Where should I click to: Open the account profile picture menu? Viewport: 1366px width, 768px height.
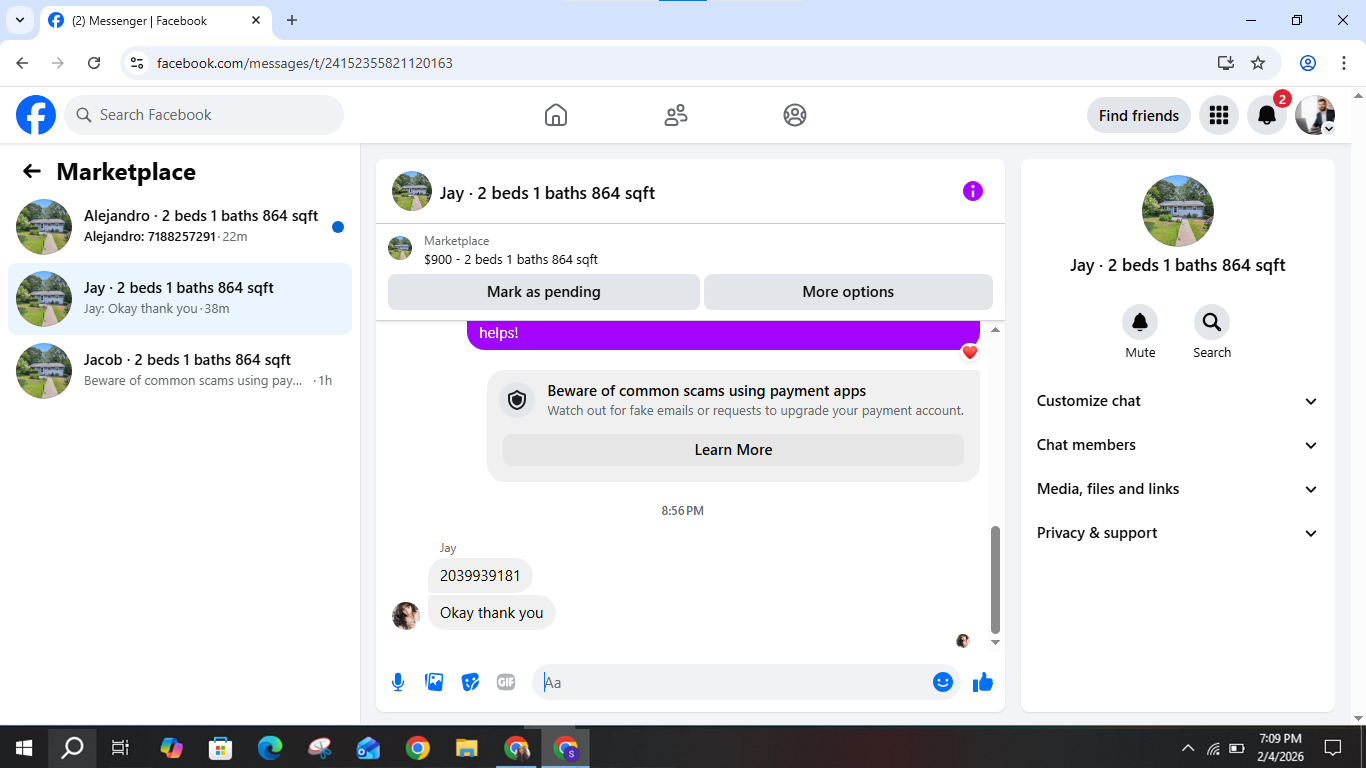coord(1315,115)
